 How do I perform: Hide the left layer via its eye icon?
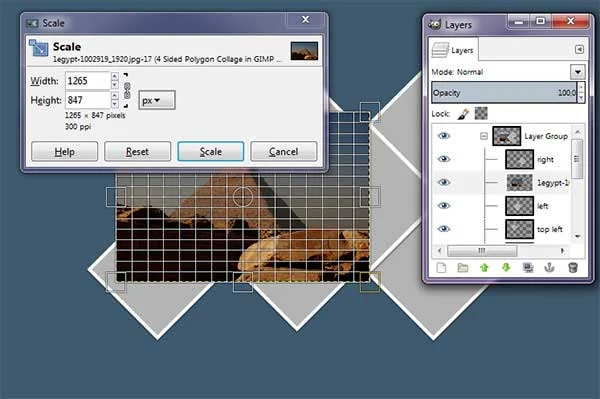click(x=443, y=205)
